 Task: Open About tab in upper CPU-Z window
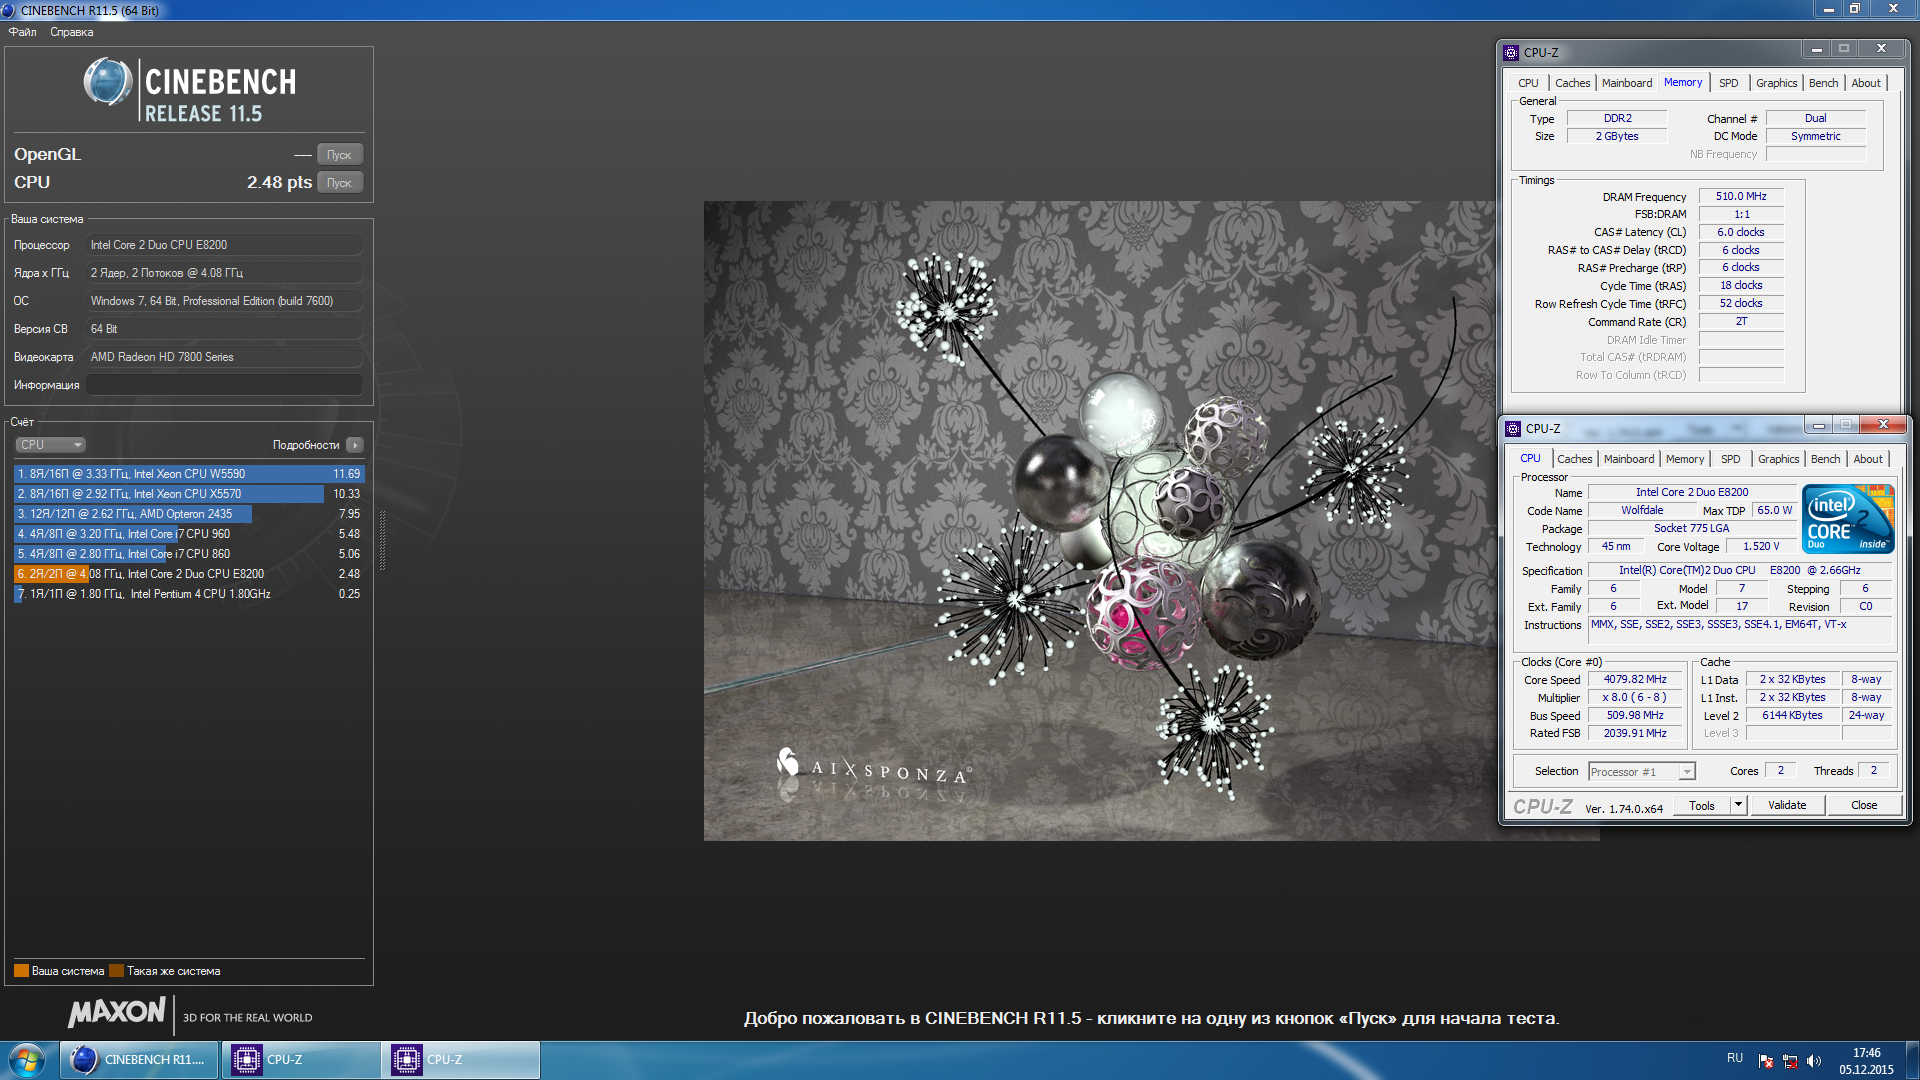click(1866, 83)
